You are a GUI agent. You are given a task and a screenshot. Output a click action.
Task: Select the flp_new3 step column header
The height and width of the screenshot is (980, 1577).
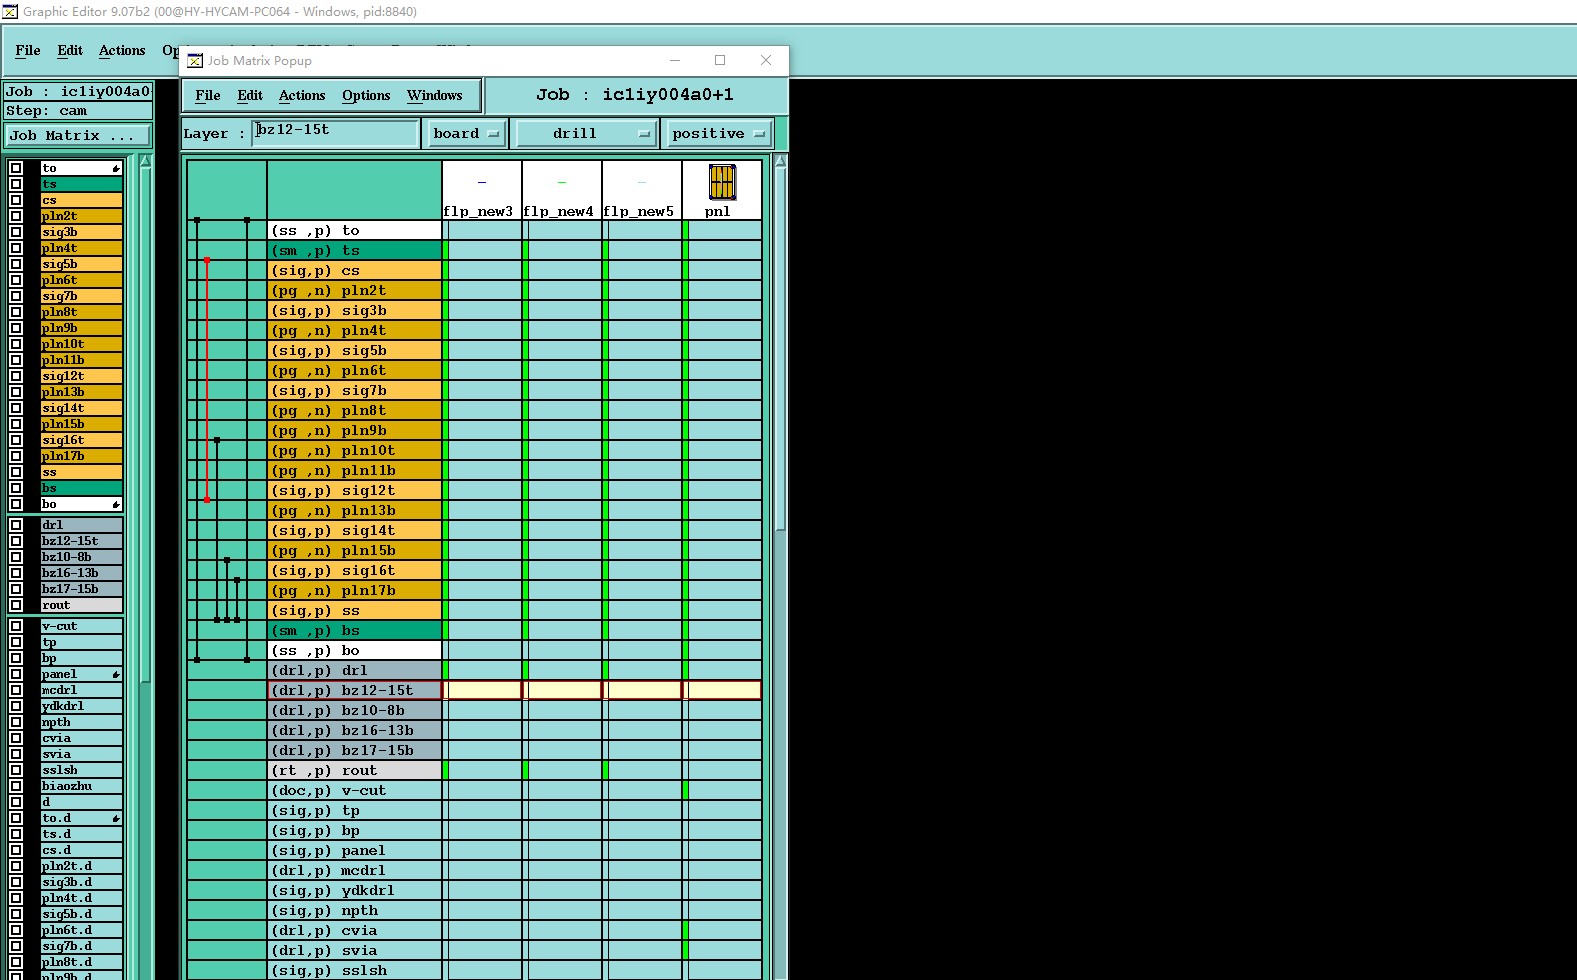pos(482,190)
